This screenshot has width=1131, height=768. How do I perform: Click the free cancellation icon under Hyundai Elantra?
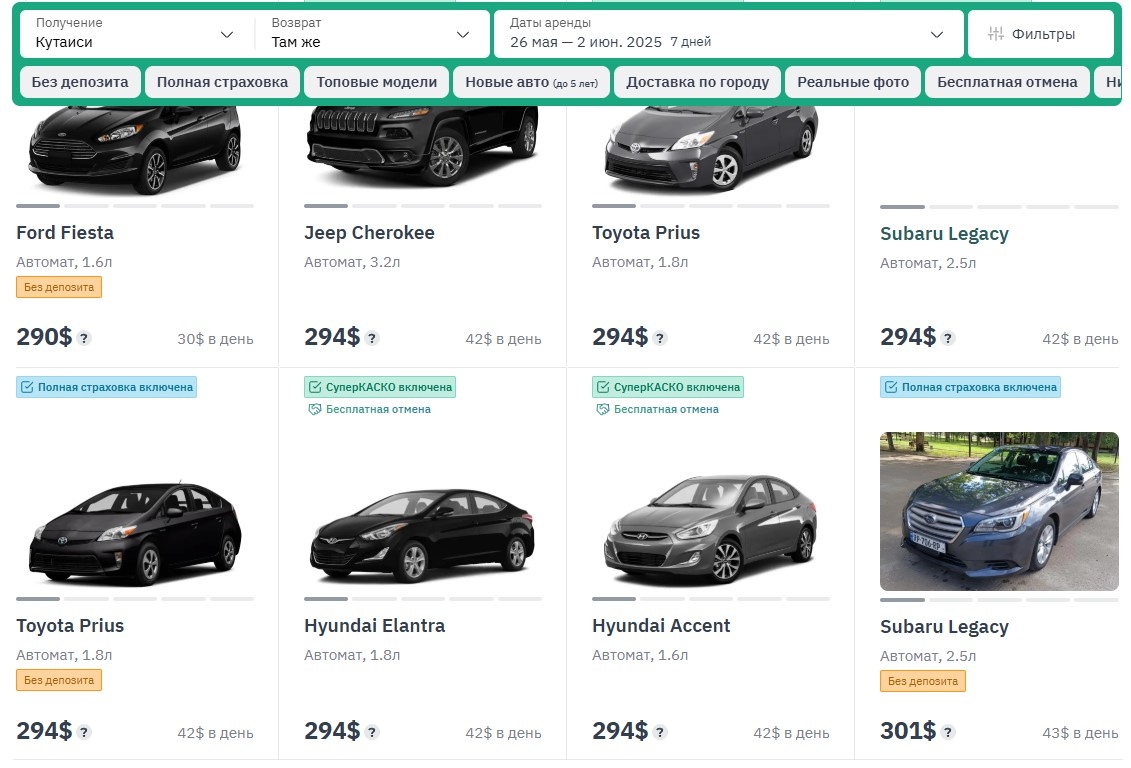tap(314, 409)
